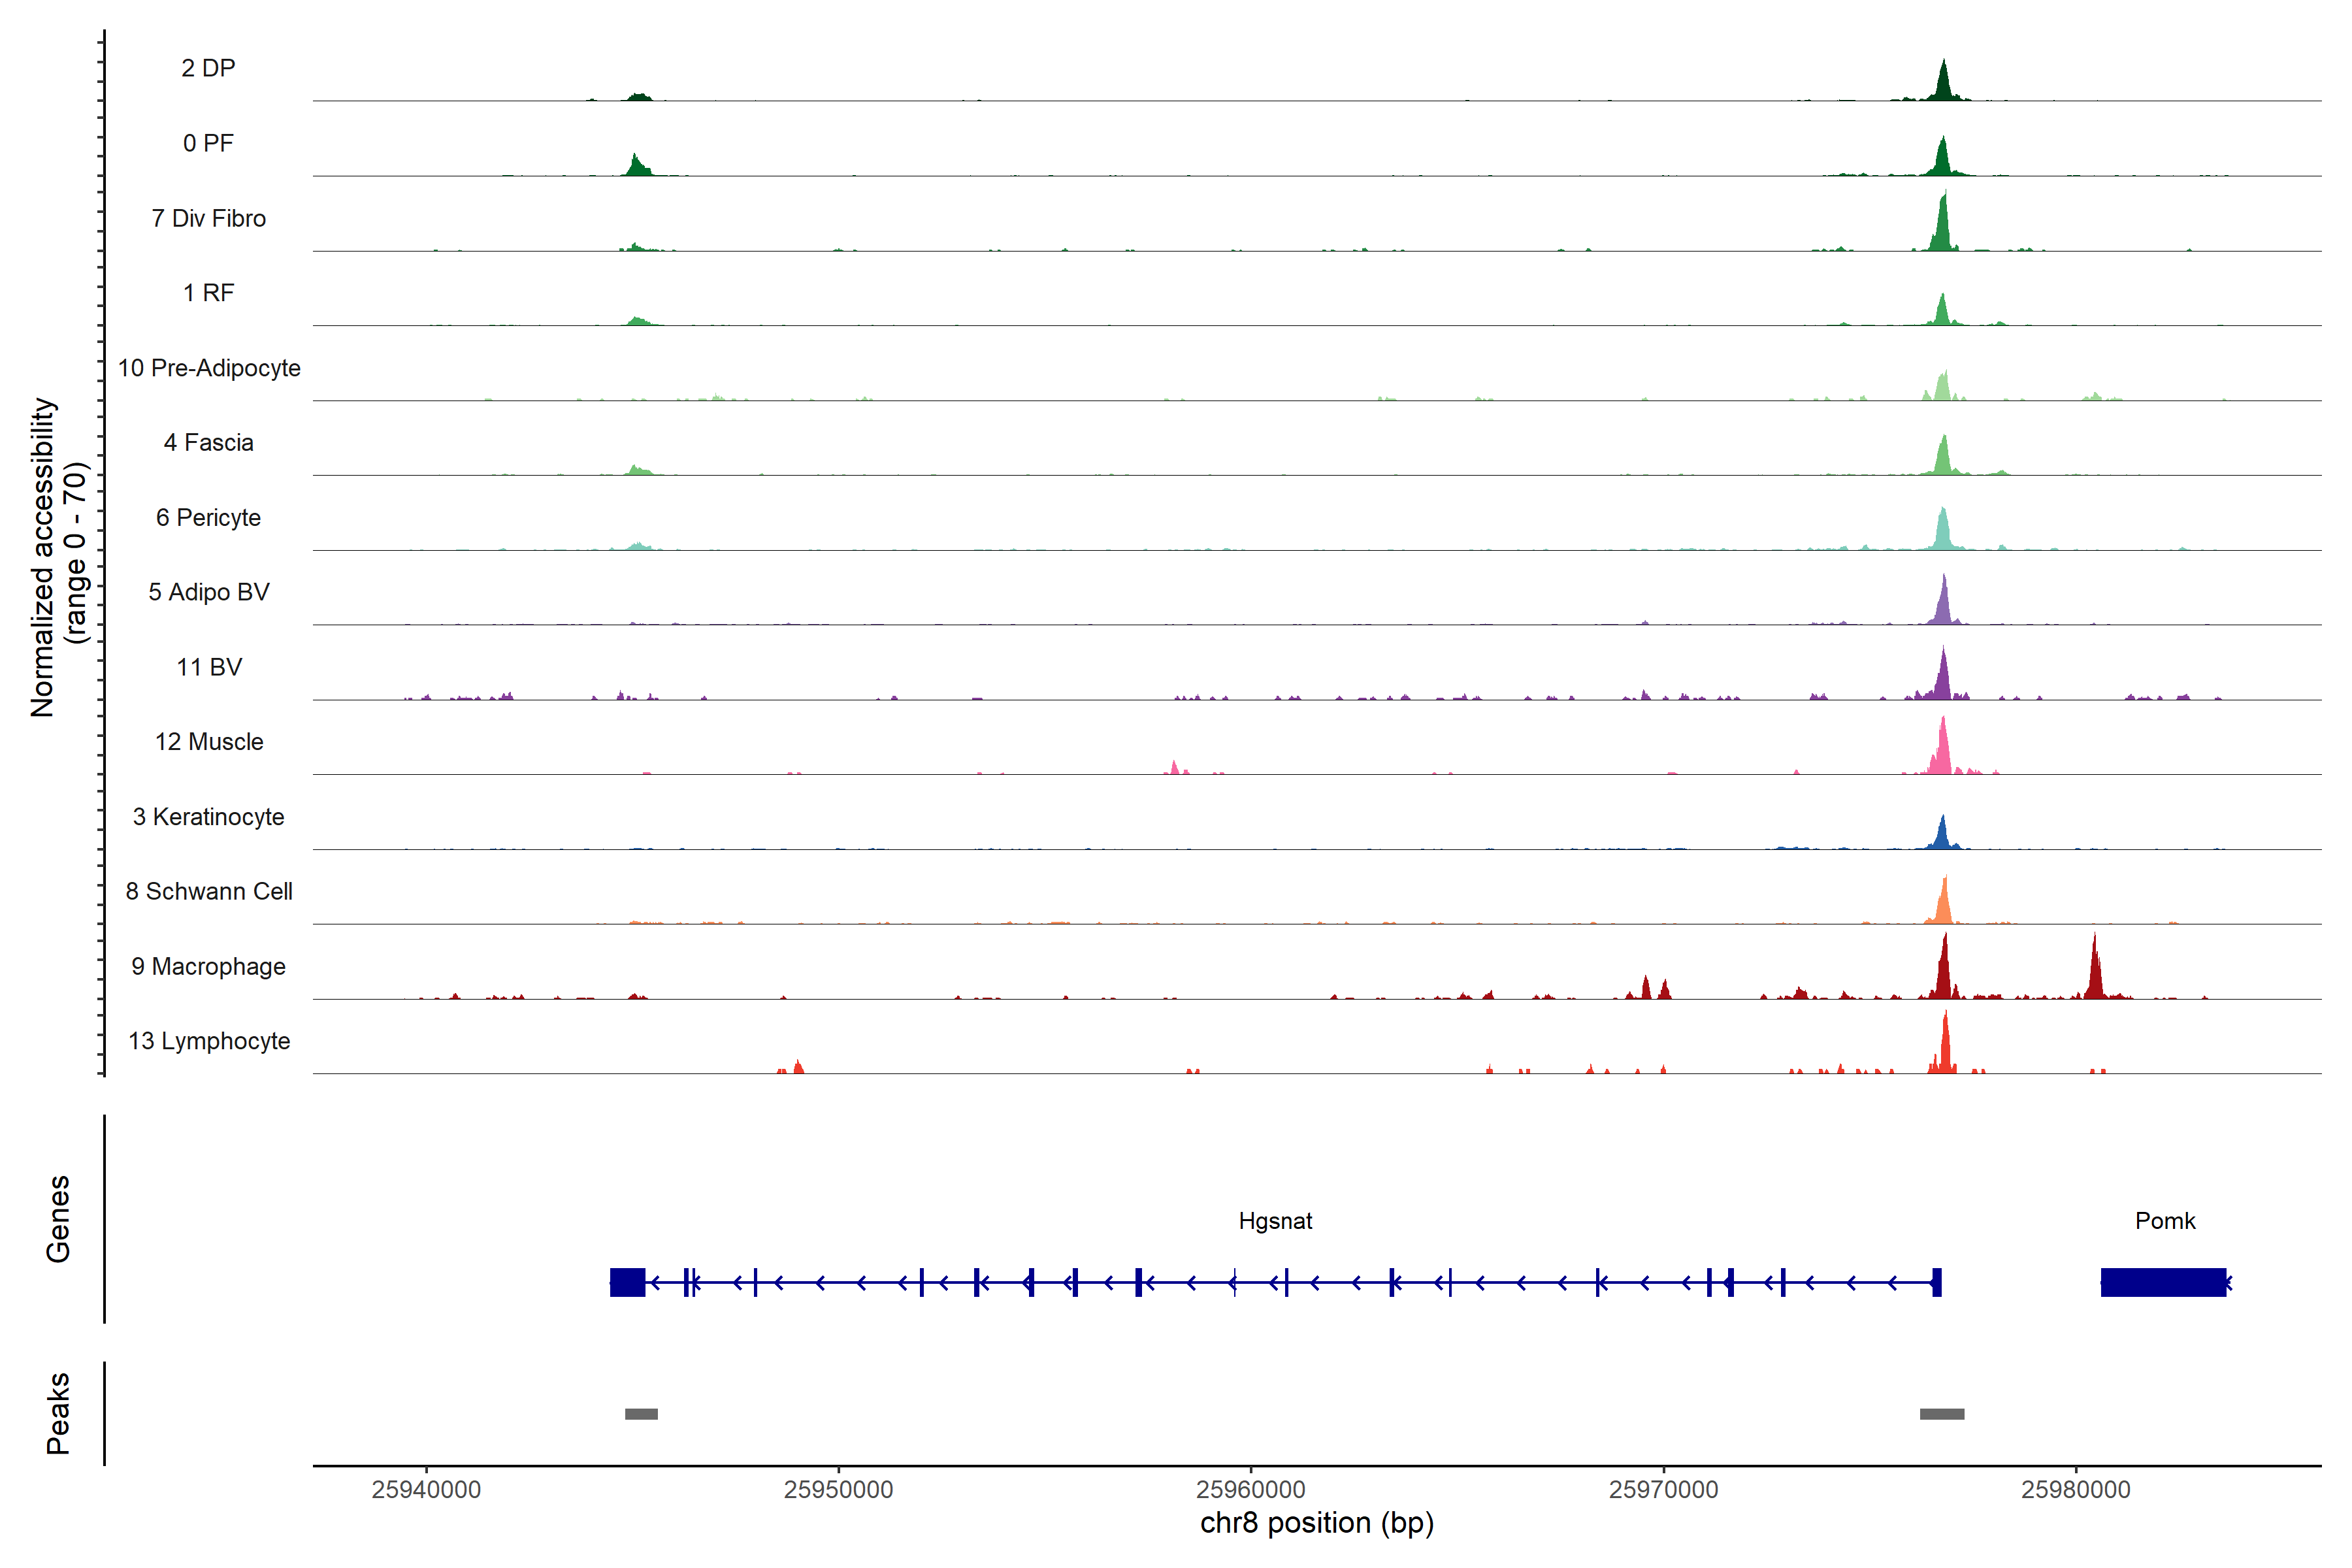The image size is (2352, 1568).
Task: Click the 25980000 axis tick label
Action: [2076, 1489]
